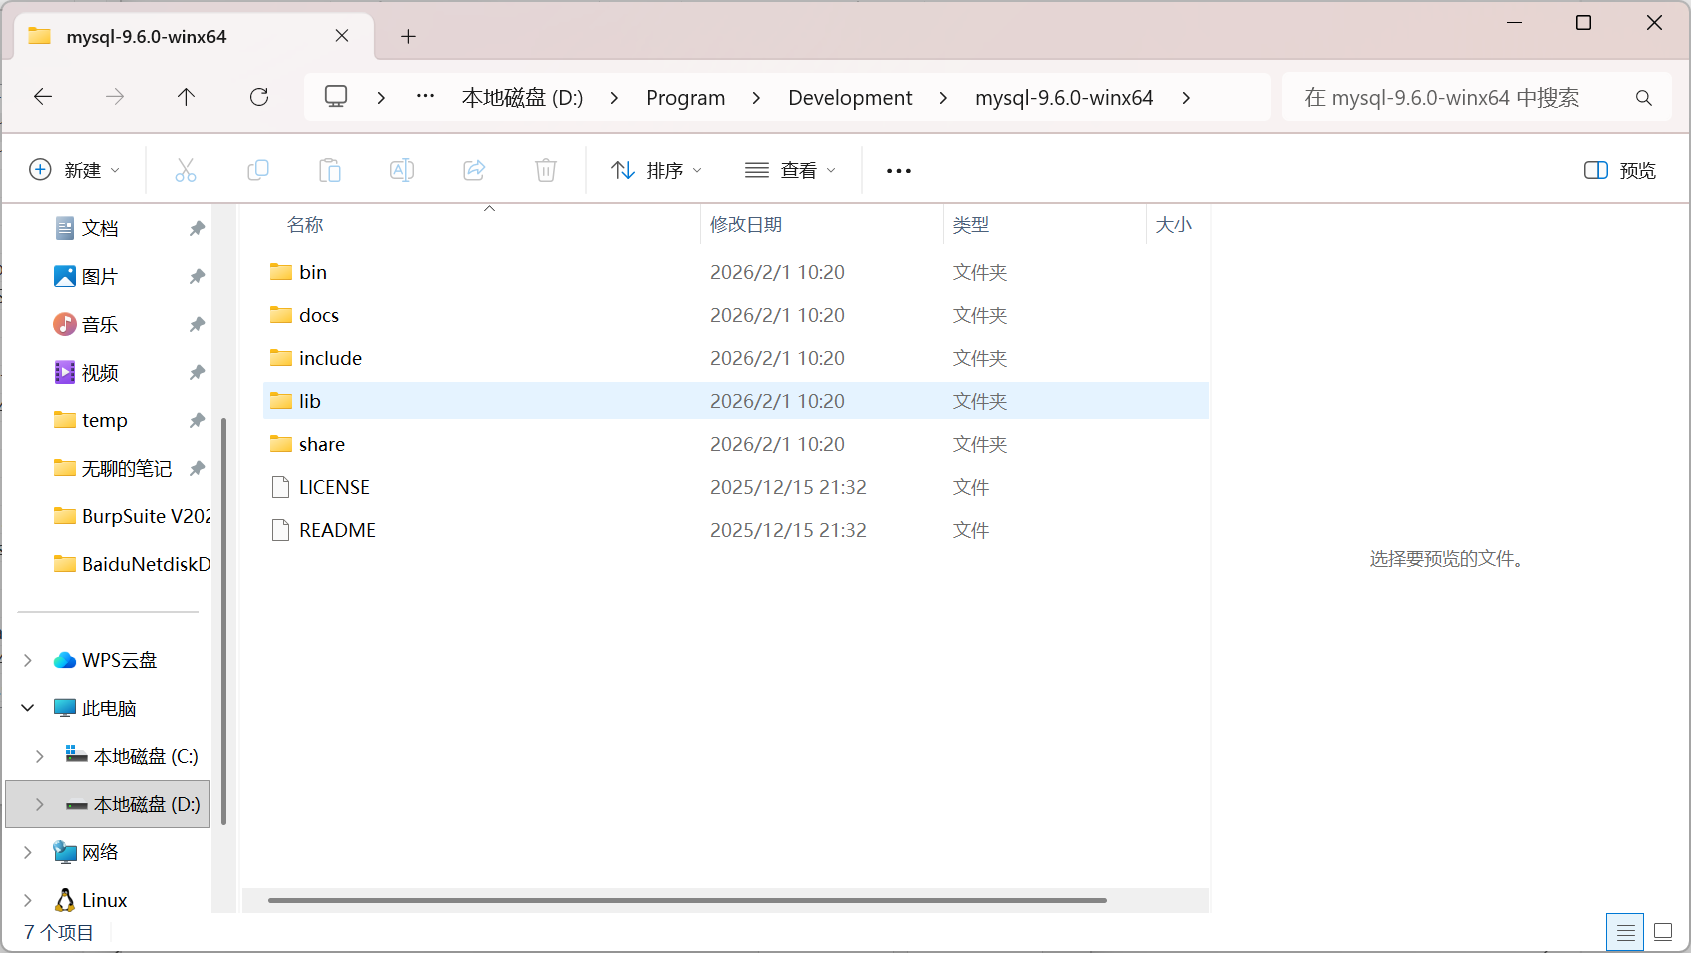Click the New item button
The height and width of the screenshot is (953, 1691).
click(75, 170)
